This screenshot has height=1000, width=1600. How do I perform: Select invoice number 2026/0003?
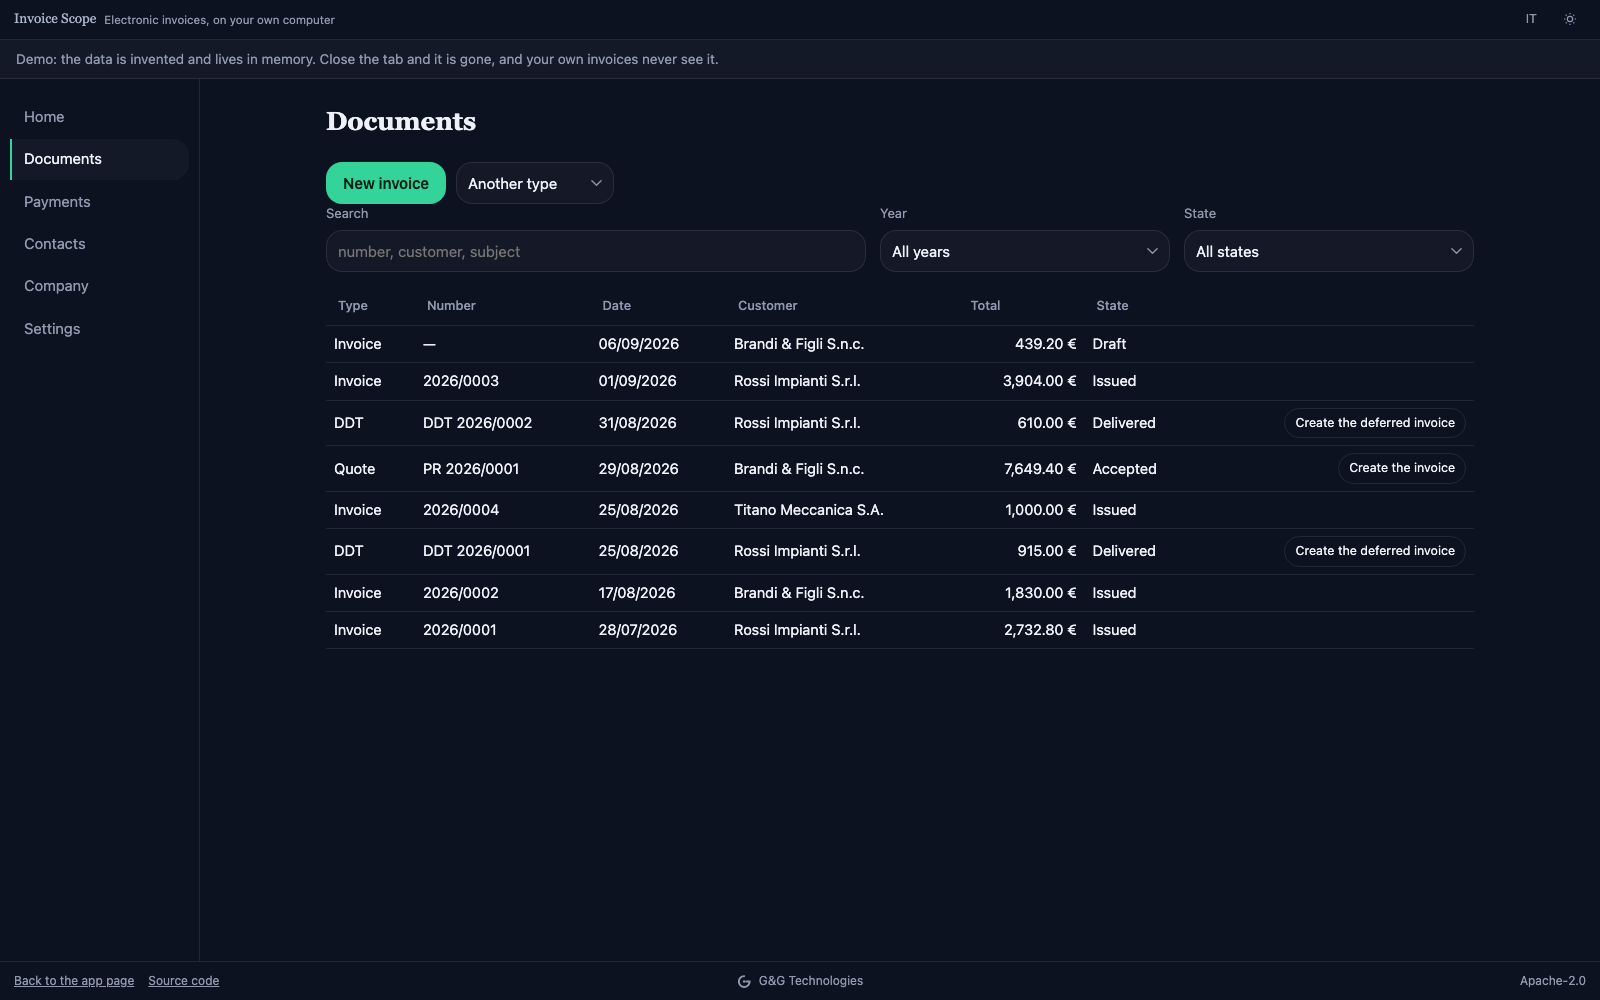461,381
